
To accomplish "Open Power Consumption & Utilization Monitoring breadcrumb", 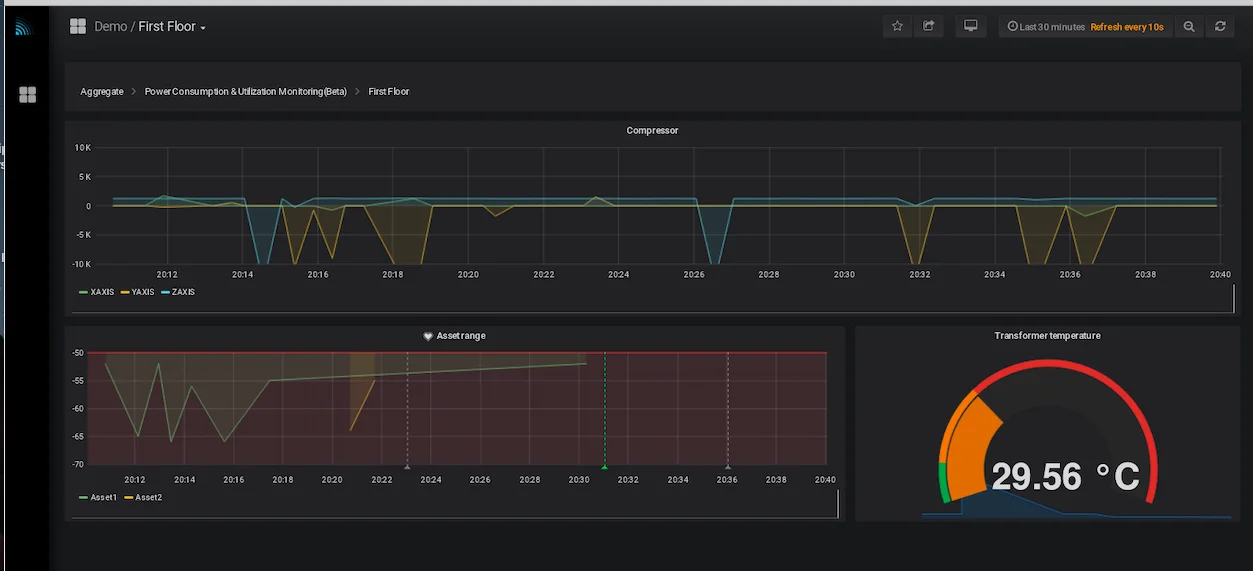I will pyautogui.click(x=246, y=91).
